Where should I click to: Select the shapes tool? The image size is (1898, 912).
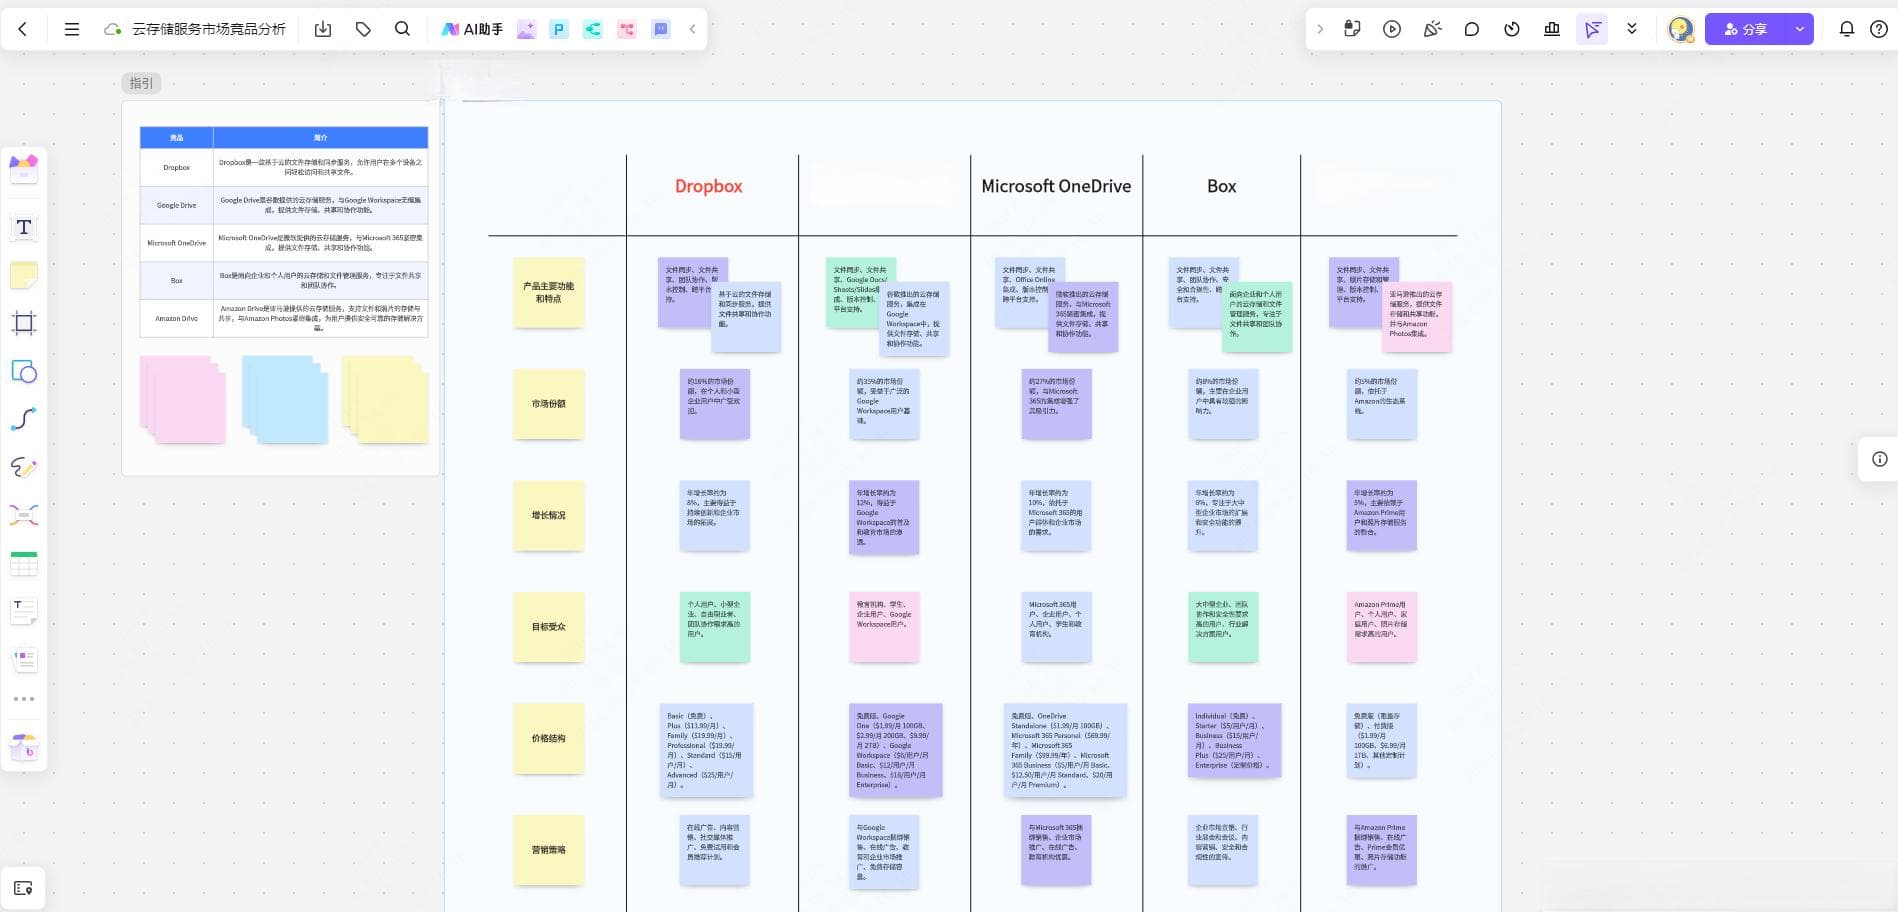(x=24, y=372)
